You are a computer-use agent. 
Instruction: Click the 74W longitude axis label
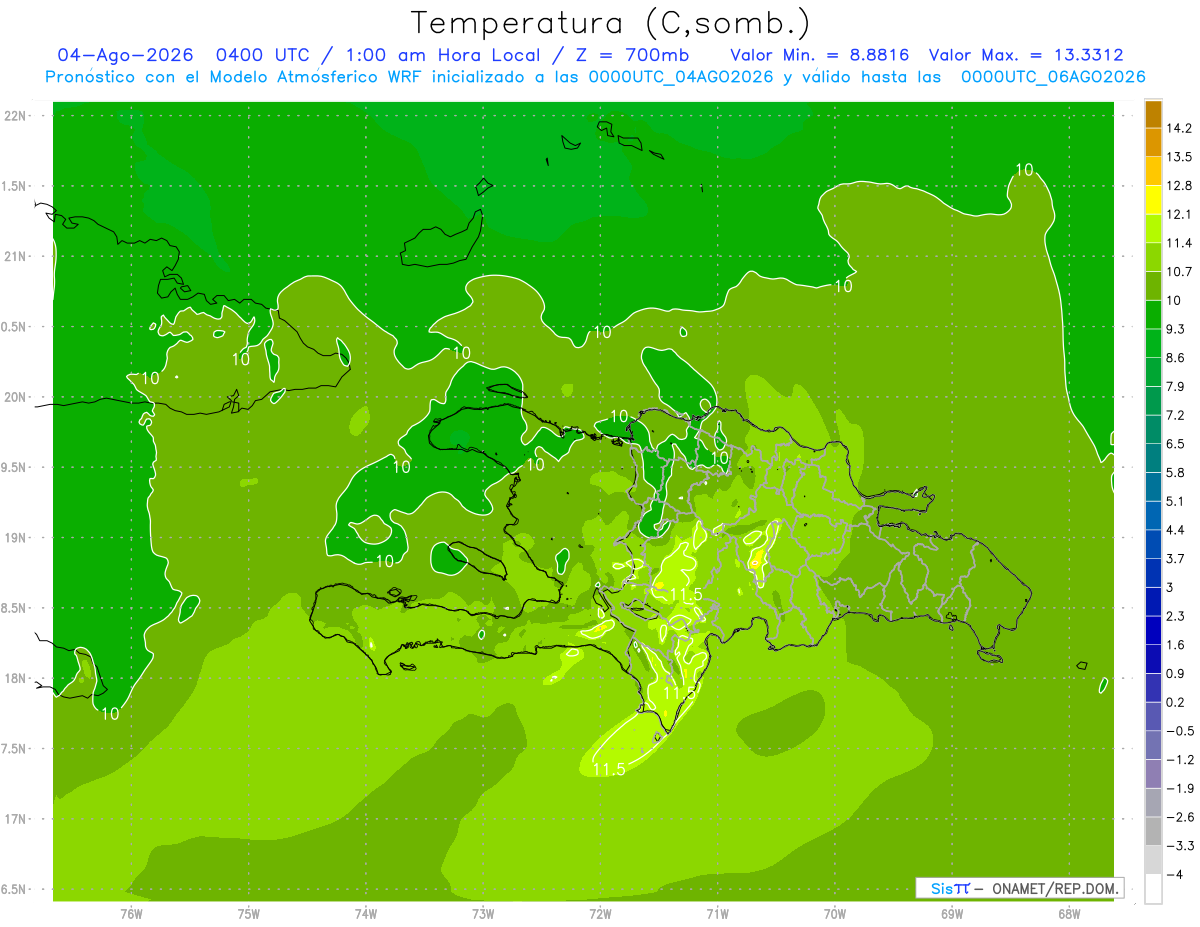pyautogui.click(x=366, y=913)
